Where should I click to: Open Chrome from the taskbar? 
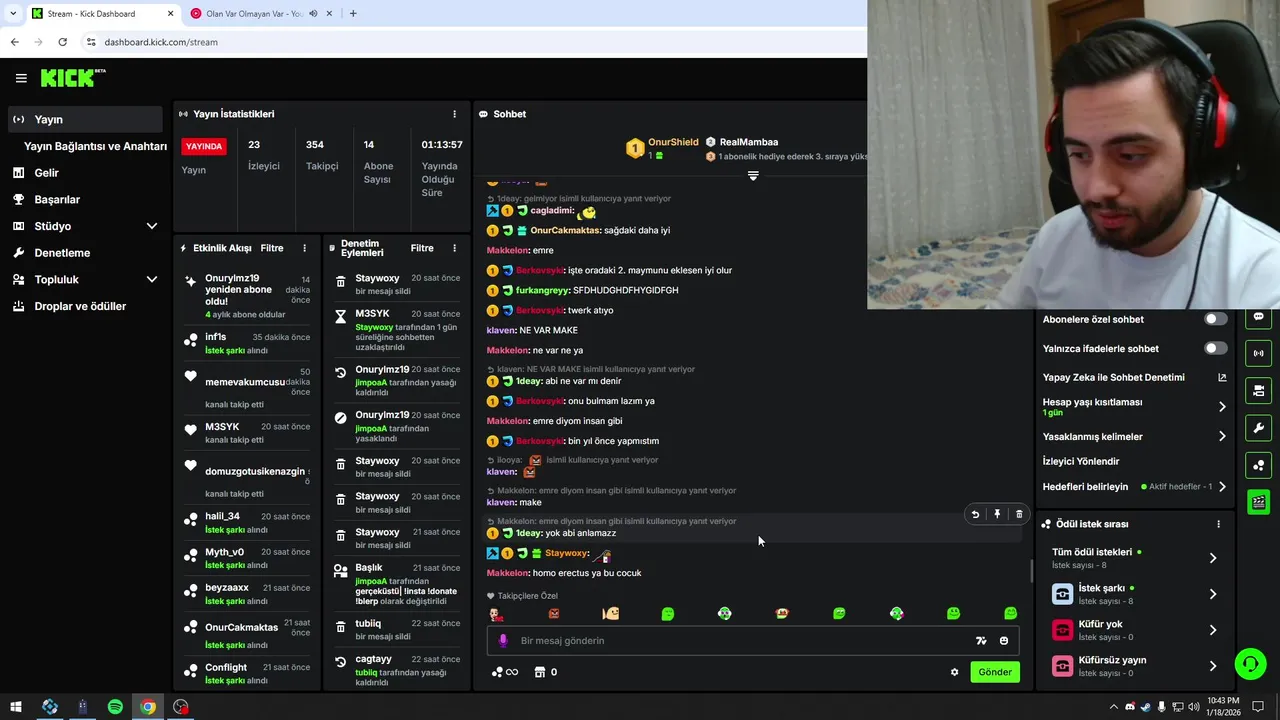148,707
